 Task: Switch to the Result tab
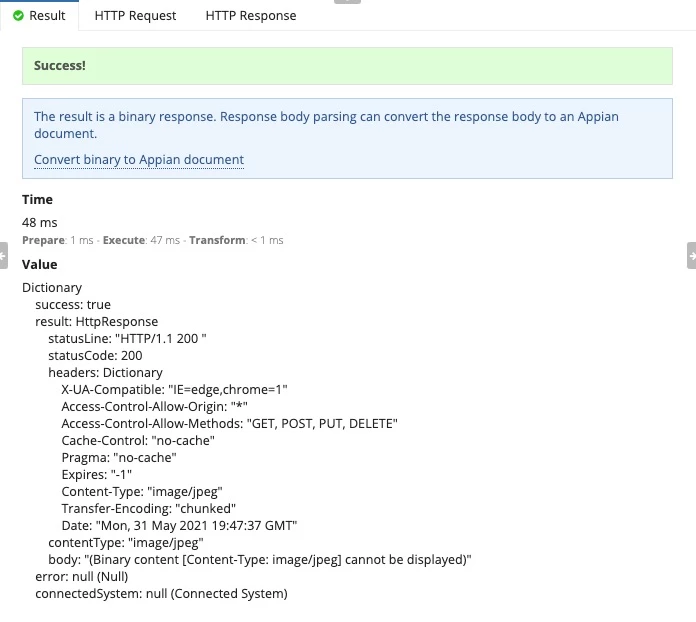[40, 16]
